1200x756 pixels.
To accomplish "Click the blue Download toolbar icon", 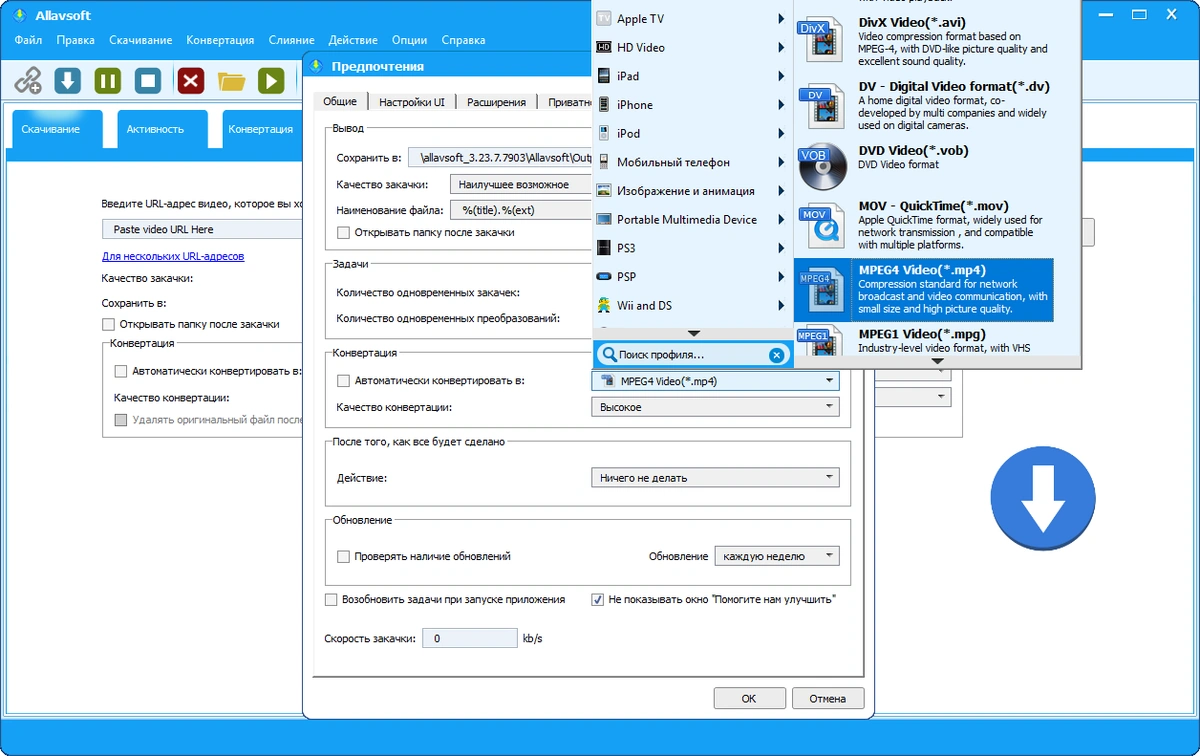I will 67,81.
